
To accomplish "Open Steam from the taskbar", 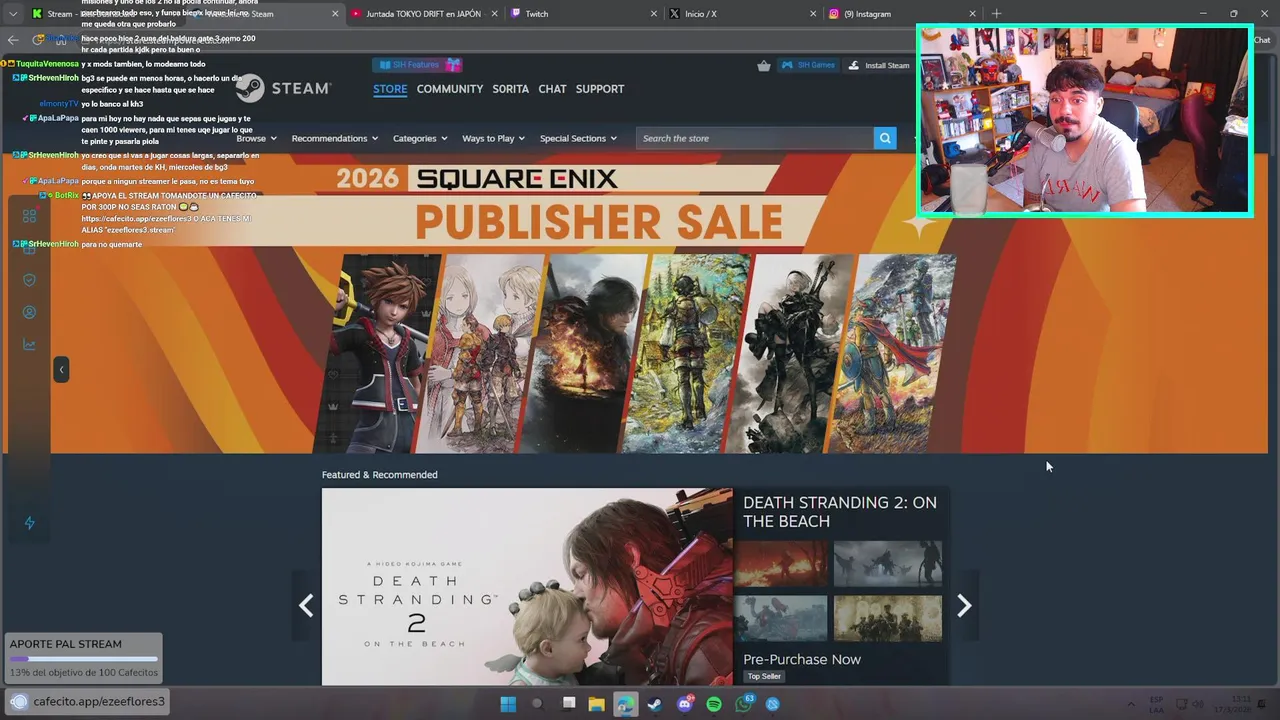I will pos(654,704).
